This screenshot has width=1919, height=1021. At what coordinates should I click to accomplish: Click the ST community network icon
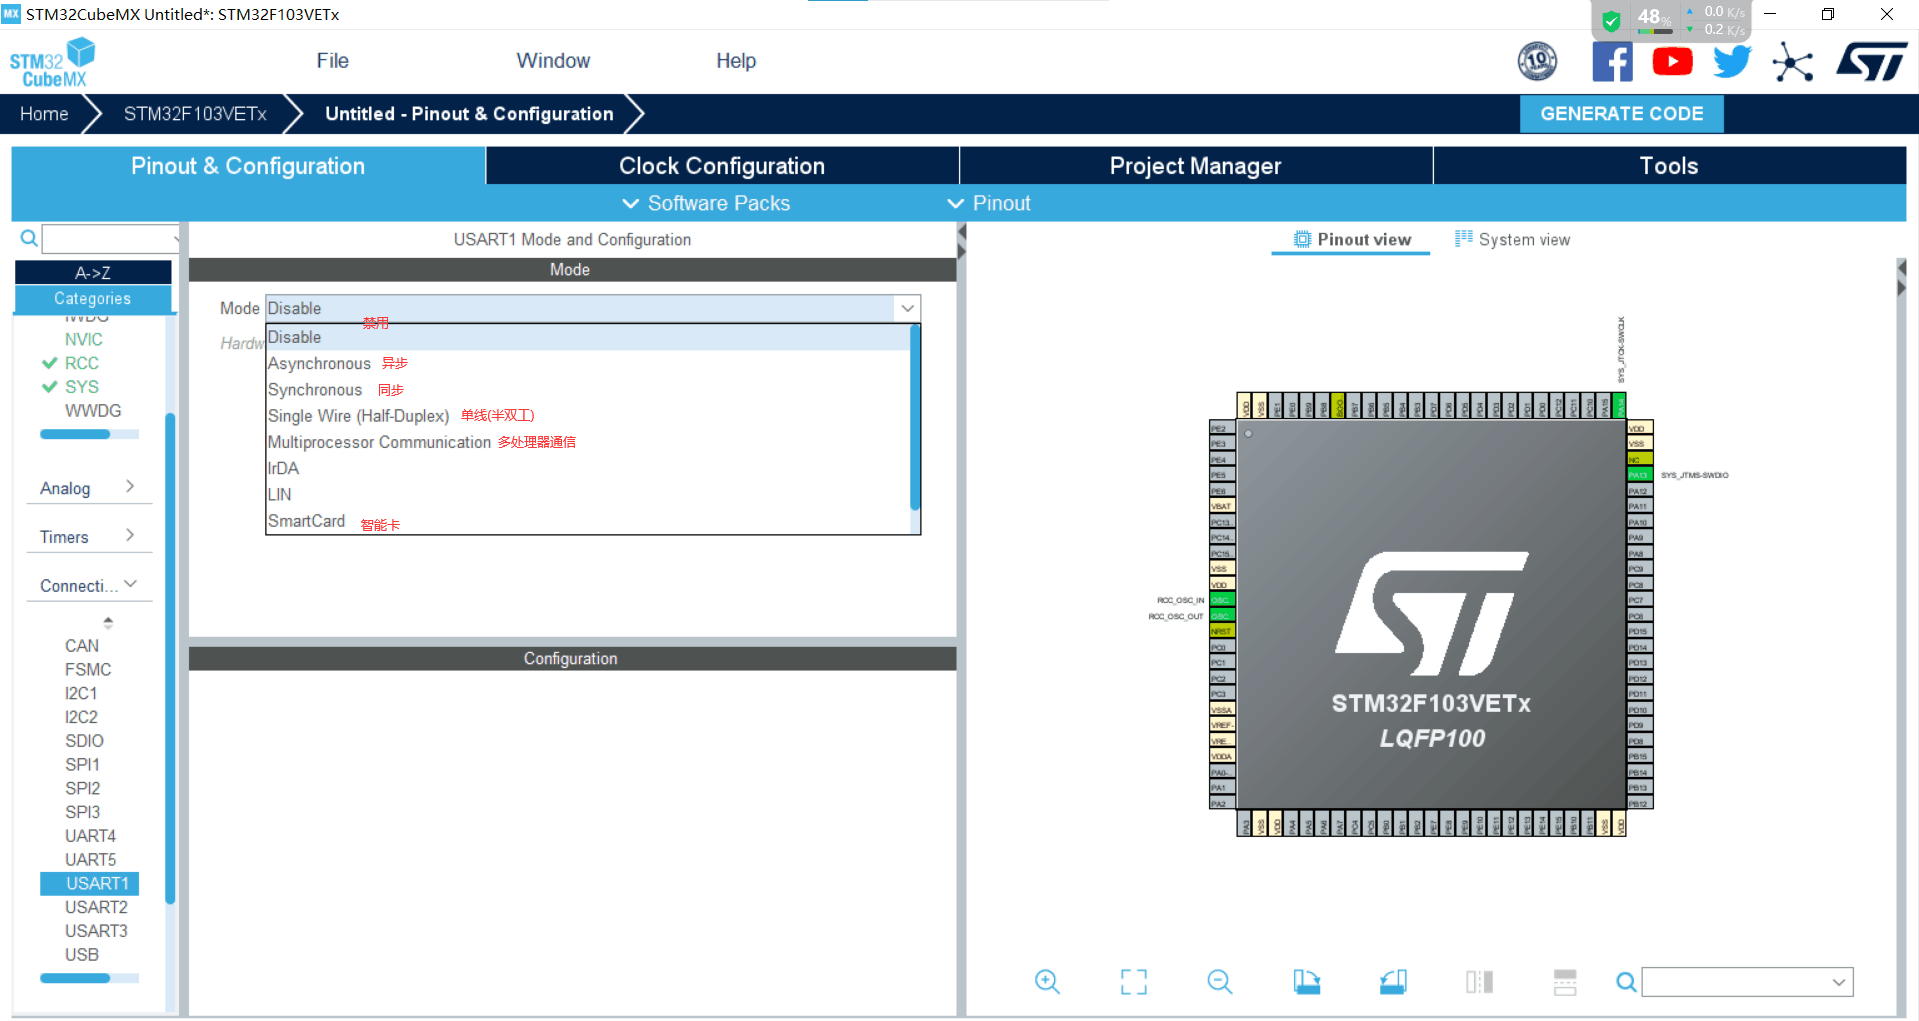(x=1792, y=63)
